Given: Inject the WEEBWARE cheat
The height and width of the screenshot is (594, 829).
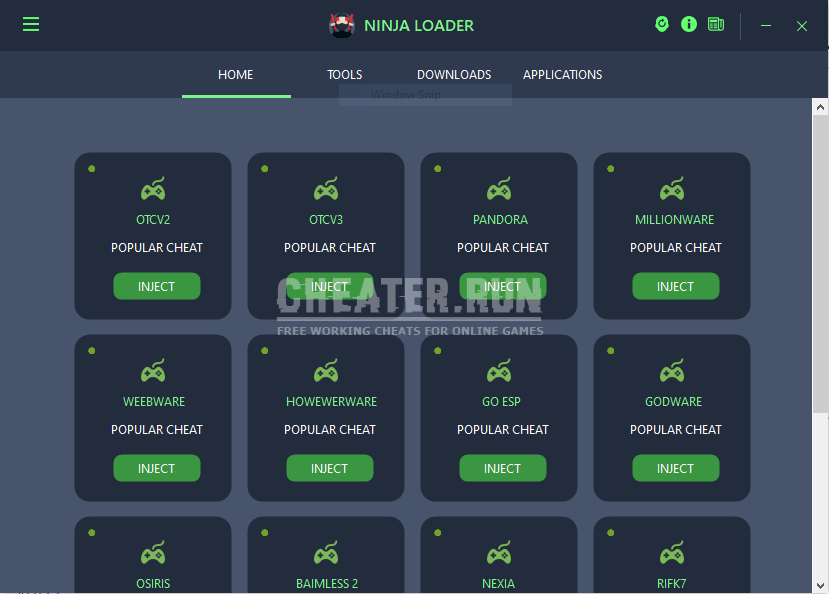Looking at the screenshot, I should [156, 468].
